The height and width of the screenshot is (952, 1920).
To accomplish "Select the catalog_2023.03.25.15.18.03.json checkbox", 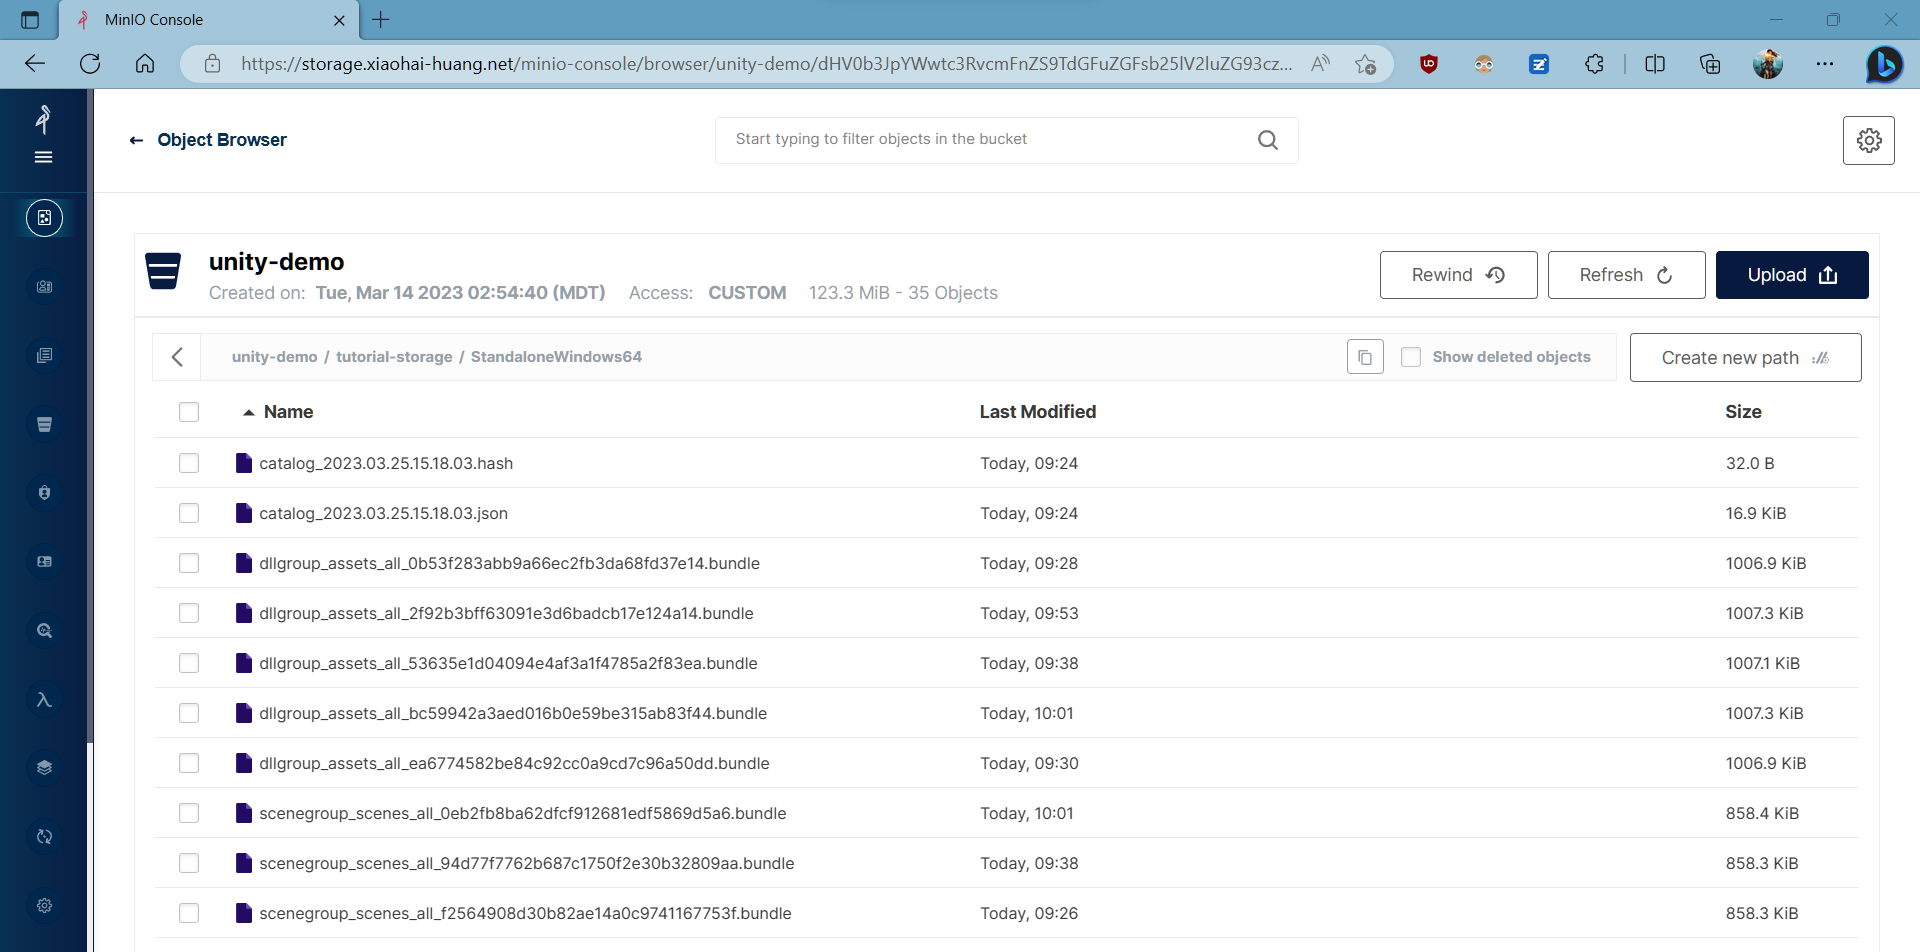I will [189, 513].
